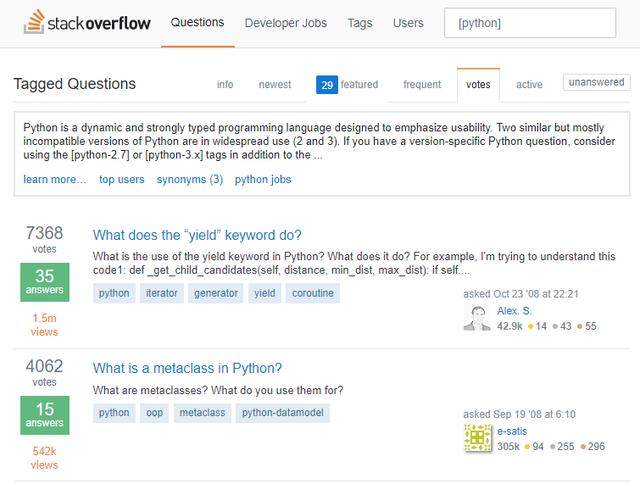
Task: Go to Users page
Action: [x=408, y=23]
